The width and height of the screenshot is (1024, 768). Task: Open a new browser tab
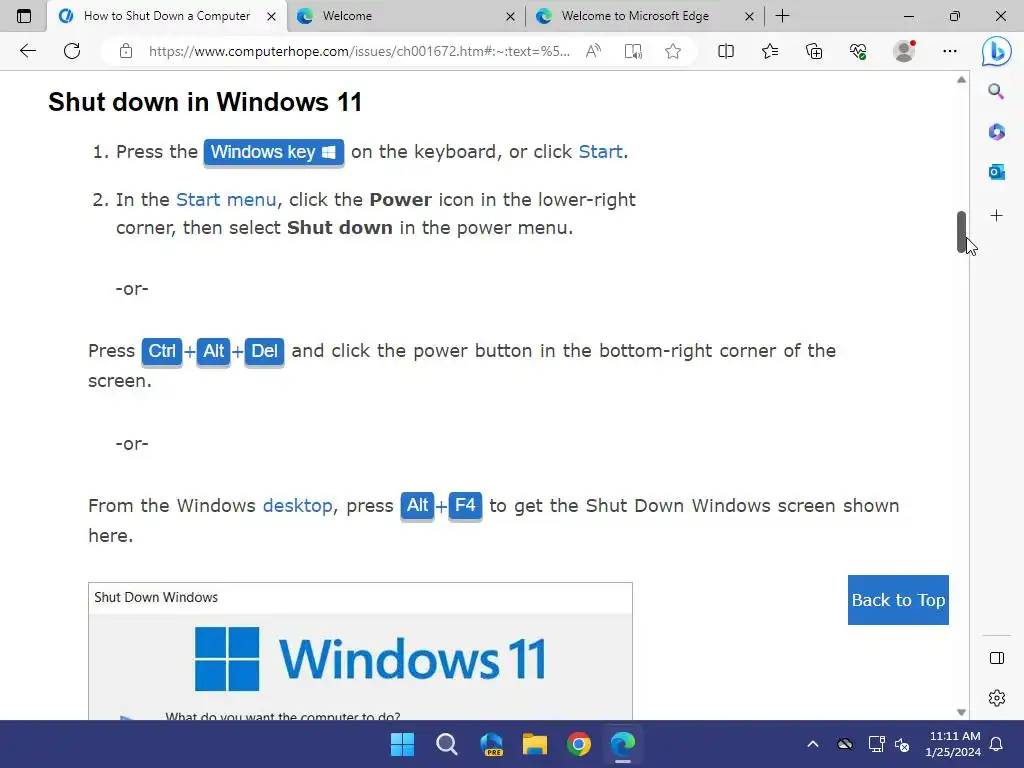[782, 16]
